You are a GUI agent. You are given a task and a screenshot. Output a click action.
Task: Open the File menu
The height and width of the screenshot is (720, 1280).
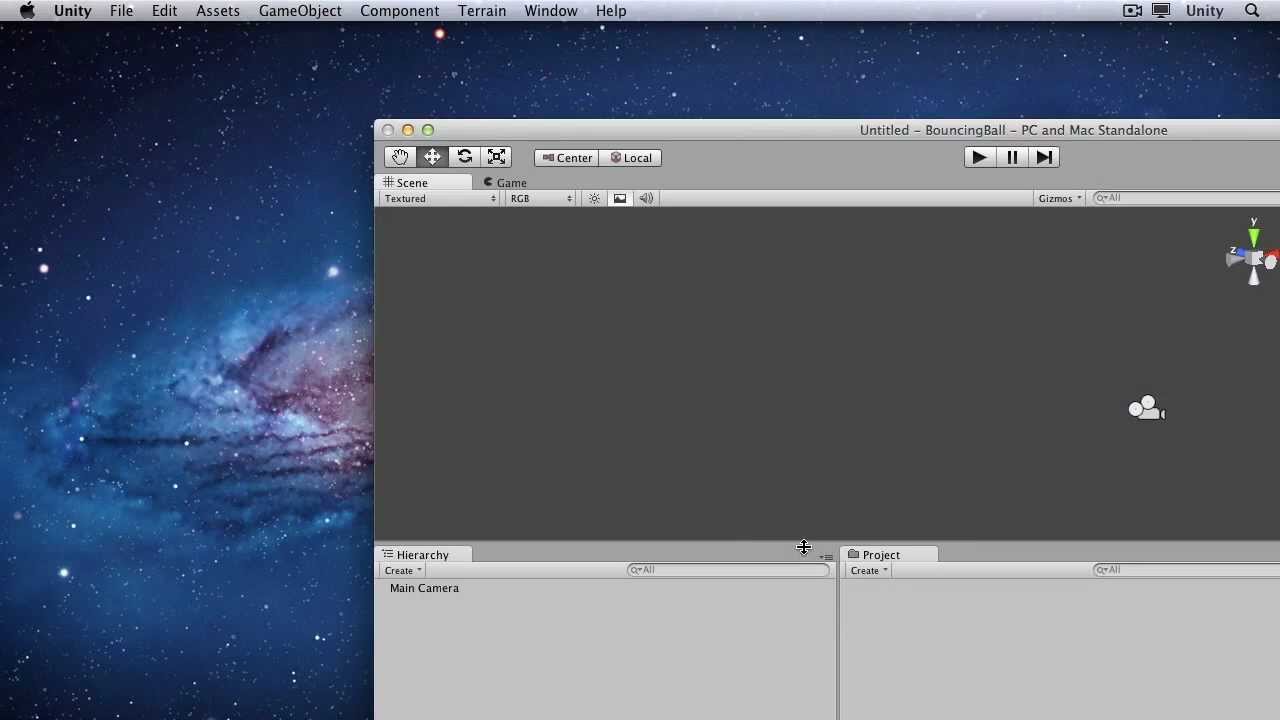click(122, 11)
